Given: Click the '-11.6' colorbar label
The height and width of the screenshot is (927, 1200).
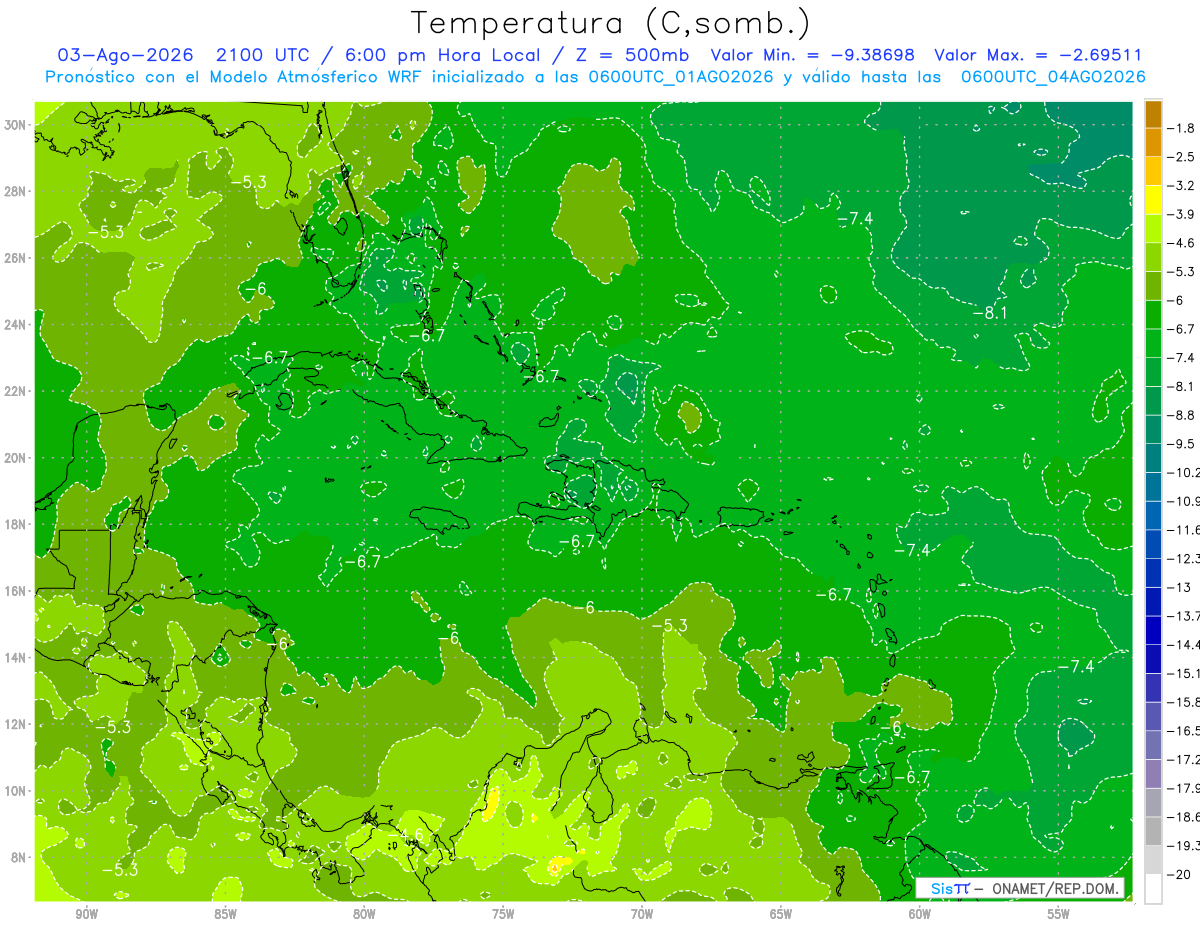Looking at the screenshot, I should click(1183, 530).
